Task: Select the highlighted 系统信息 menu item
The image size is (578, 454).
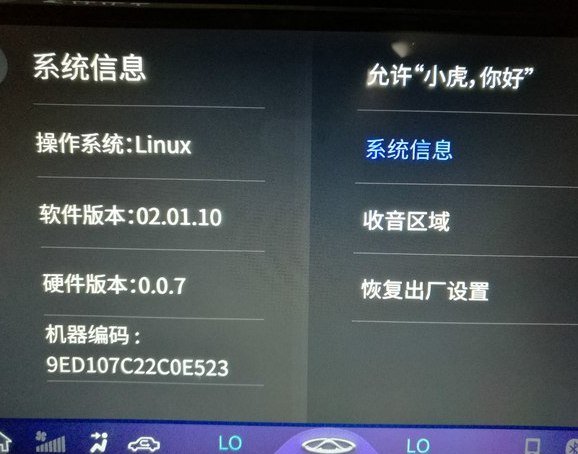Action: (x=409, y=149)
